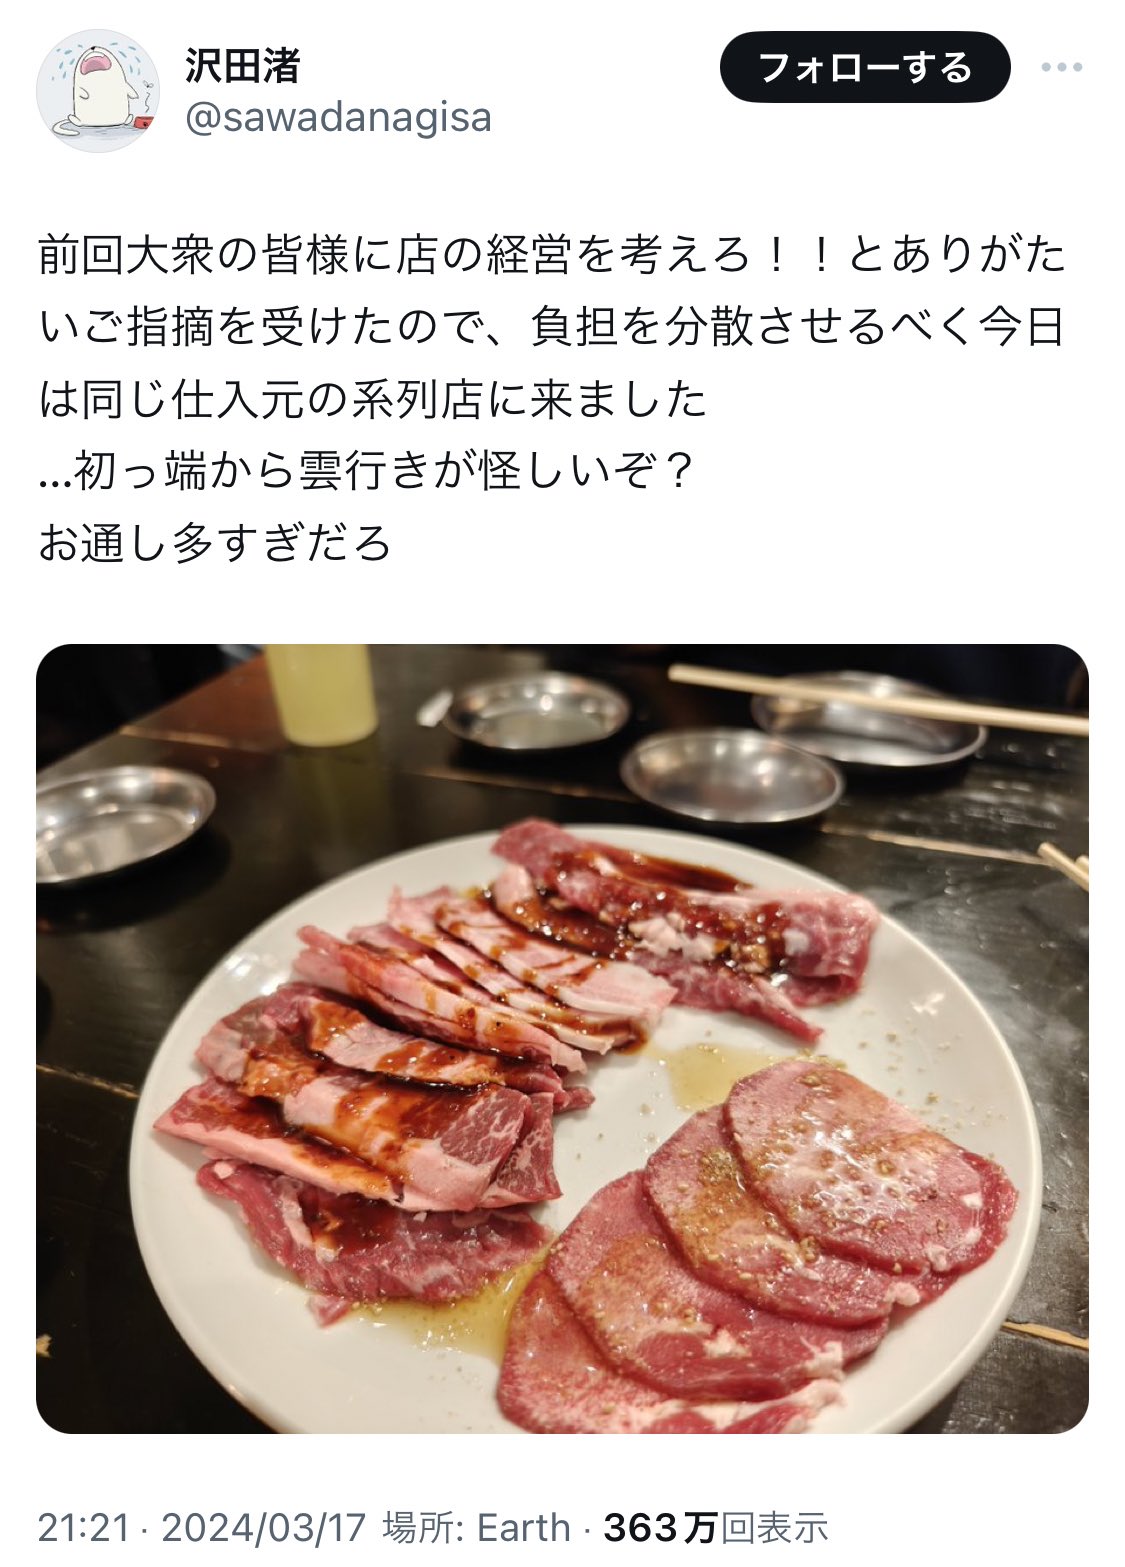
Task: Click the 21:21 post time
Action: (84, 1527)
